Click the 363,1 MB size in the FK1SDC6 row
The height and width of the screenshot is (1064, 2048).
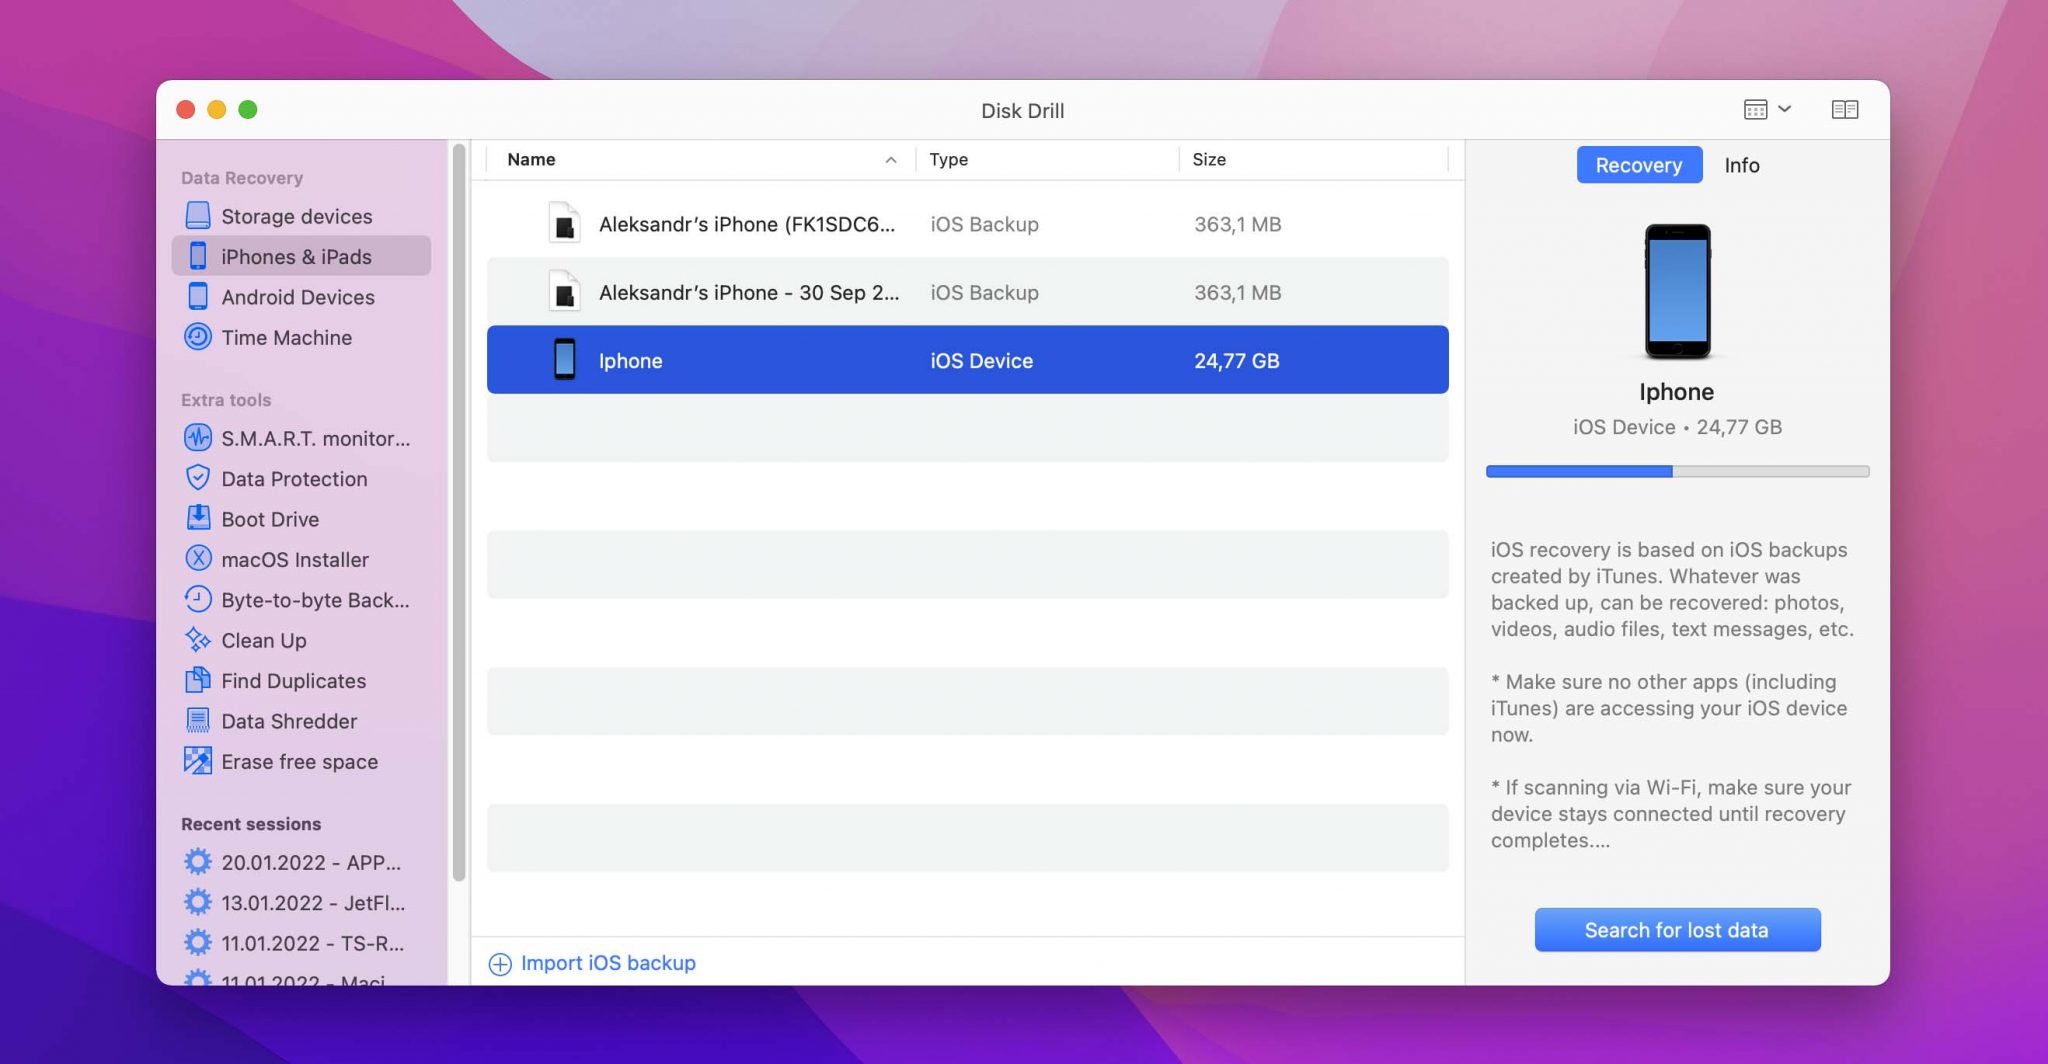click(x=1237, y=224)
